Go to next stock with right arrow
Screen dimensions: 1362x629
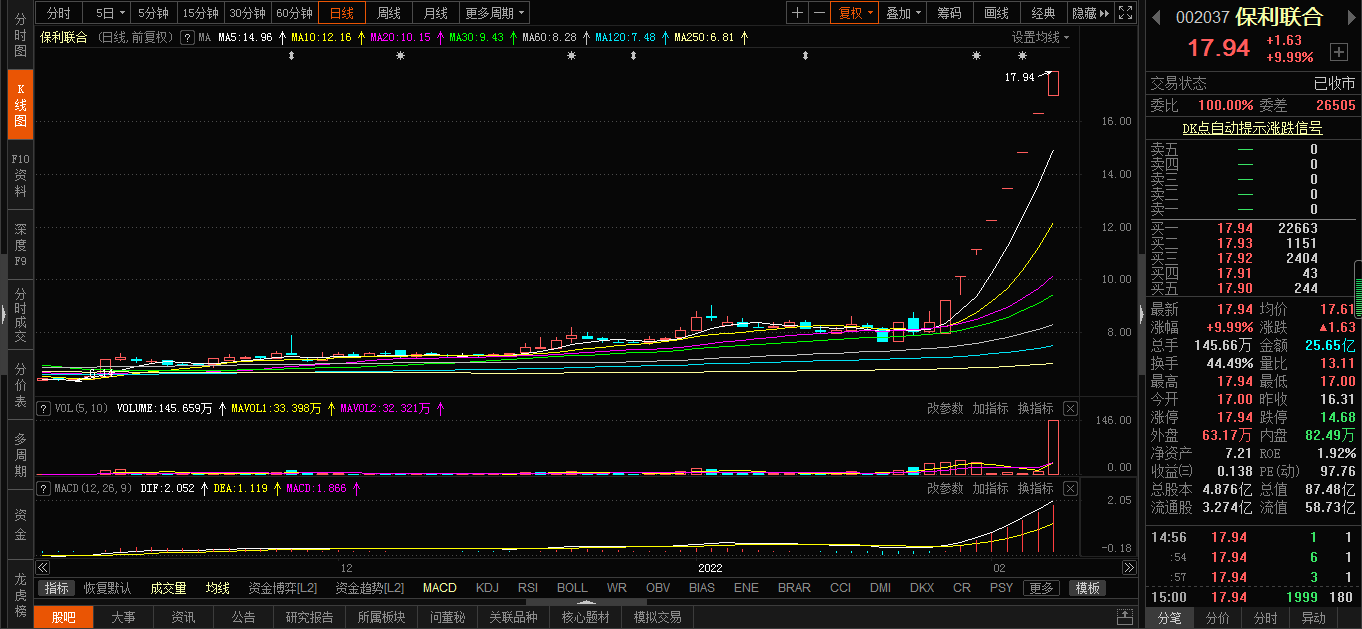tap(1349, 17)
